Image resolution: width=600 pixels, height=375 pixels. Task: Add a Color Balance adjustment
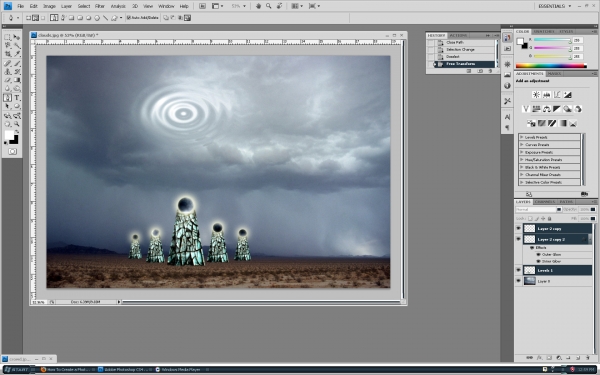click(546, 109)
